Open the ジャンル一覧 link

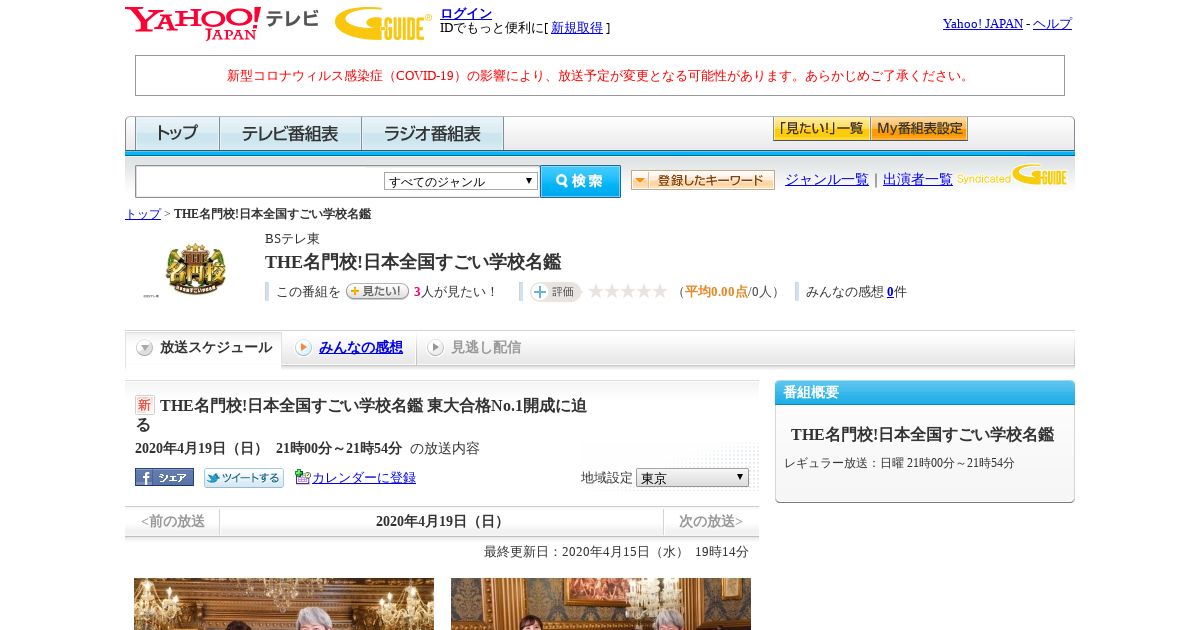(x=827, y=180)
